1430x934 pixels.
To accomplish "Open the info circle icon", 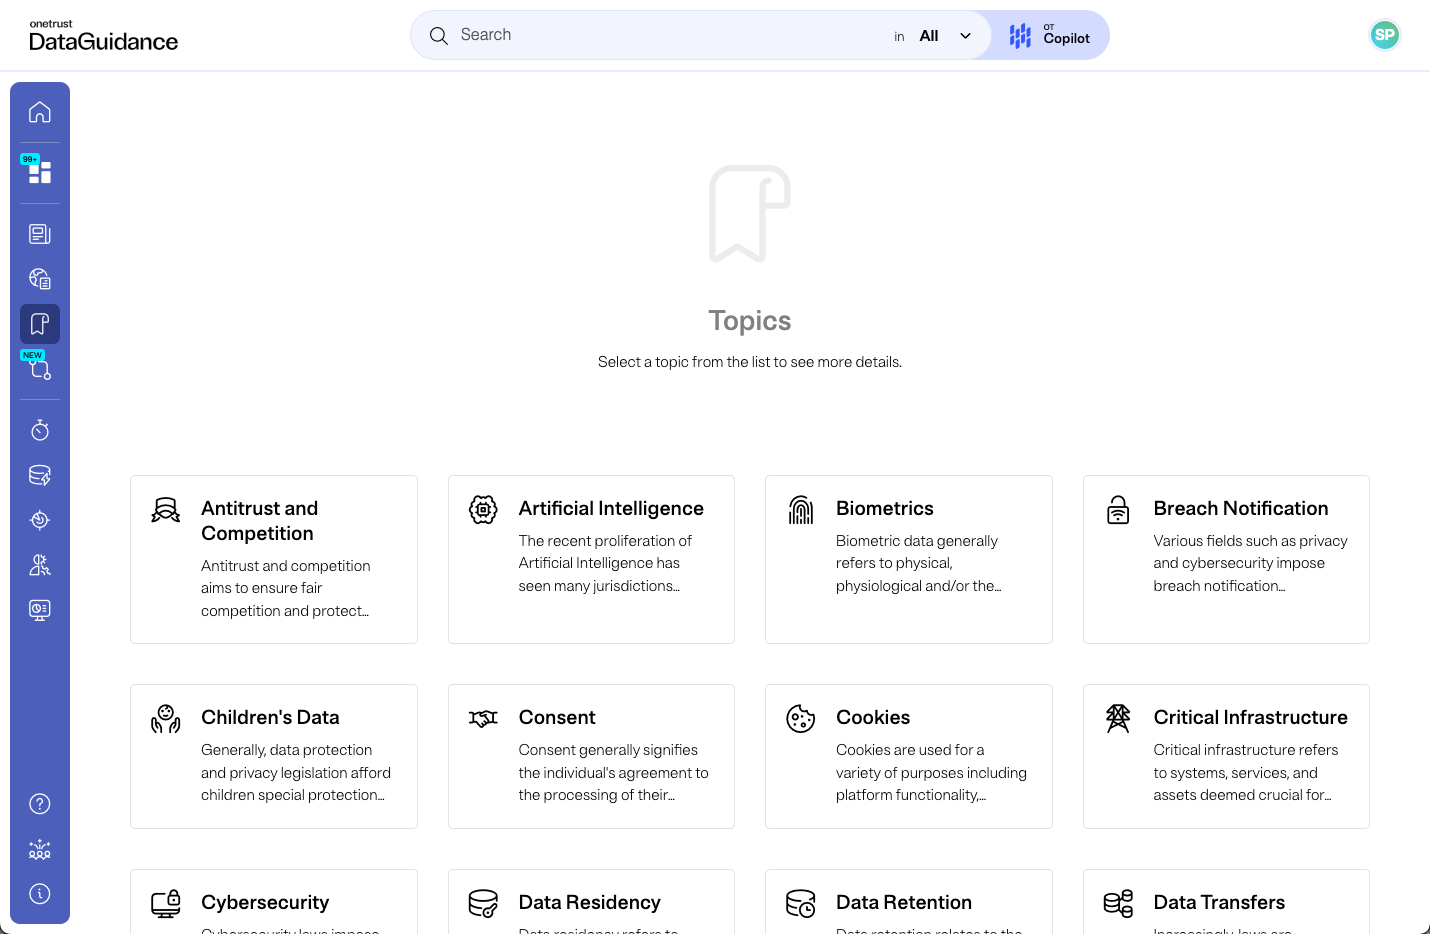I will (39, 893).
